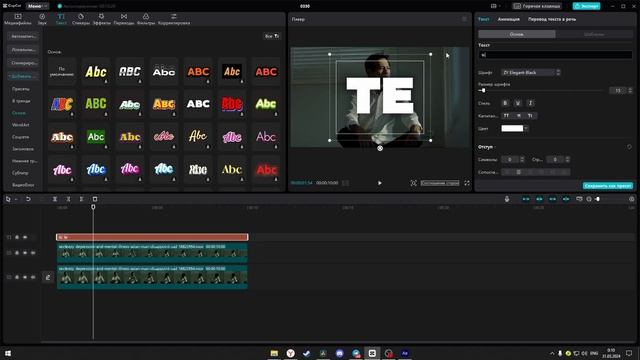Adjust the font size stepper arrows
Image resolution: width=640 pixels, height=360 pixels.
pos(630,91)
